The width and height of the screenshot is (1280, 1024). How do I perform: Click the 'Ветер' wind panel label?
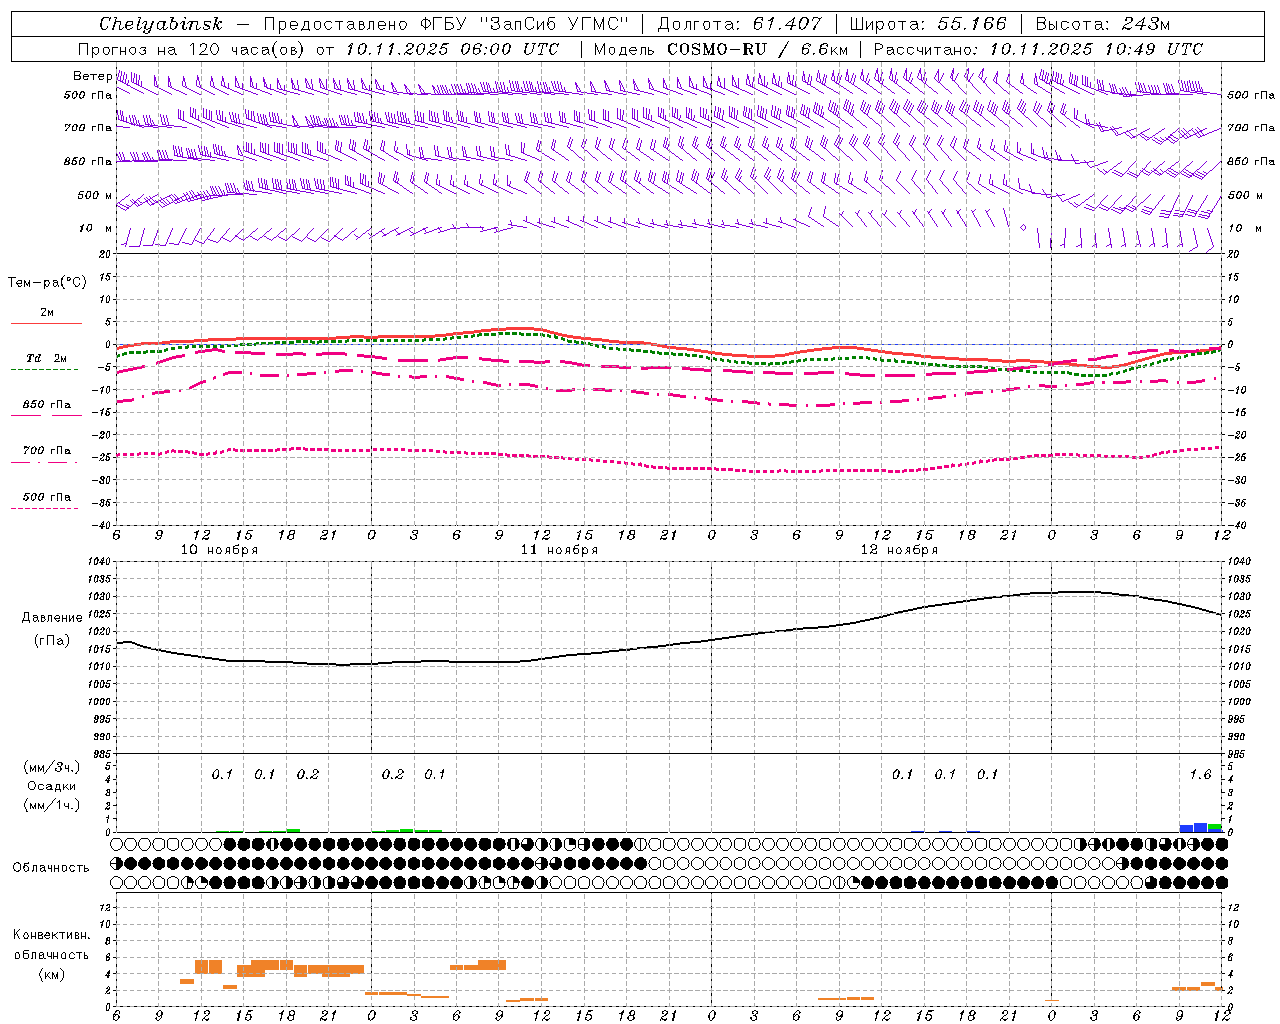(x=92, y=76)
